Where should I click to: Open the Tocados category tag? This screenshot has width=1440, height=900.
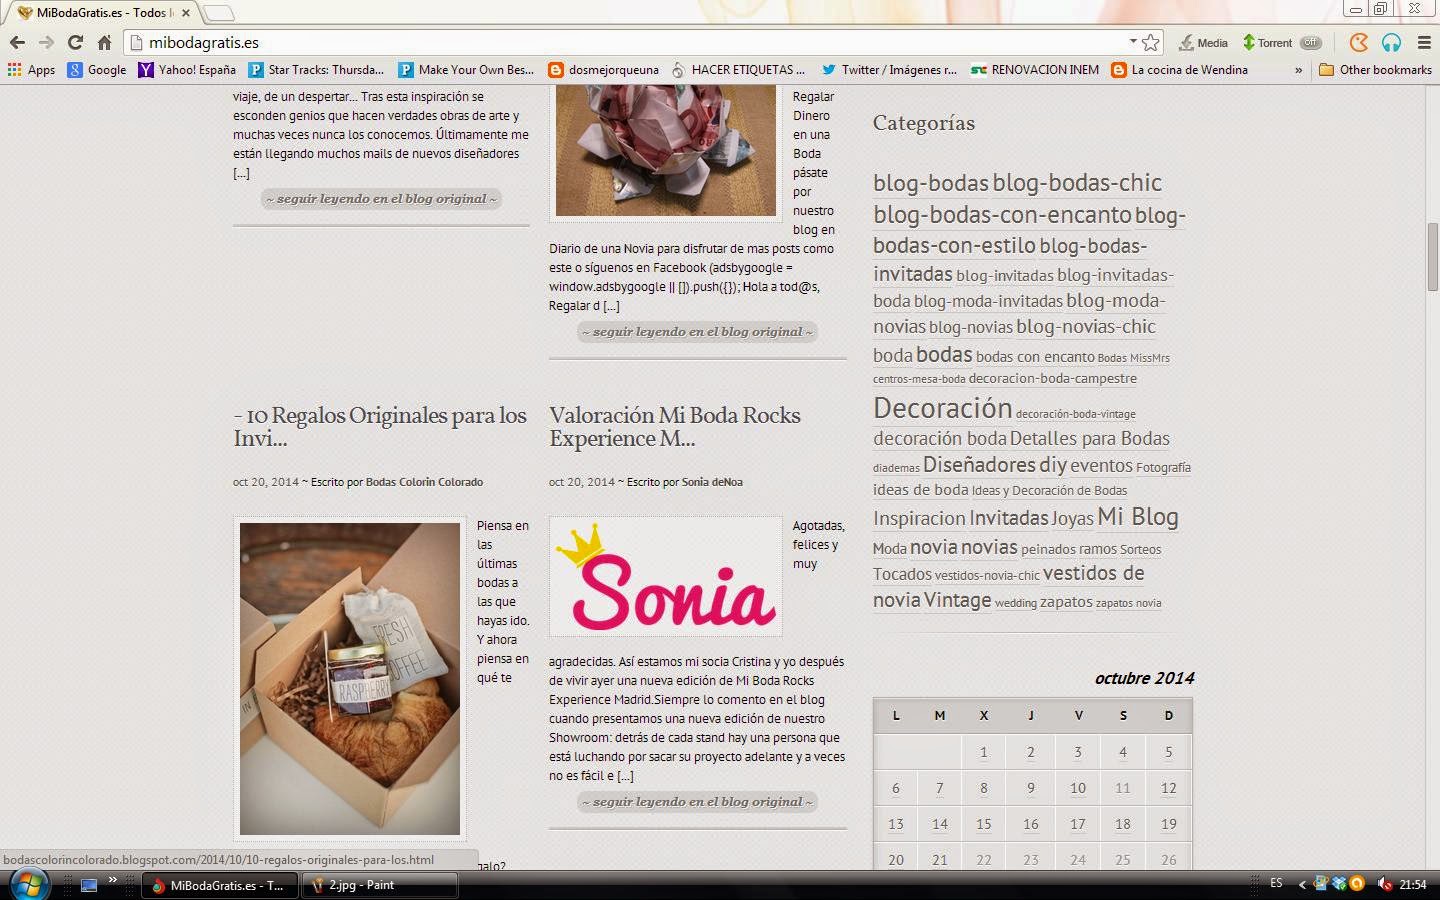(x=902, y=574)
